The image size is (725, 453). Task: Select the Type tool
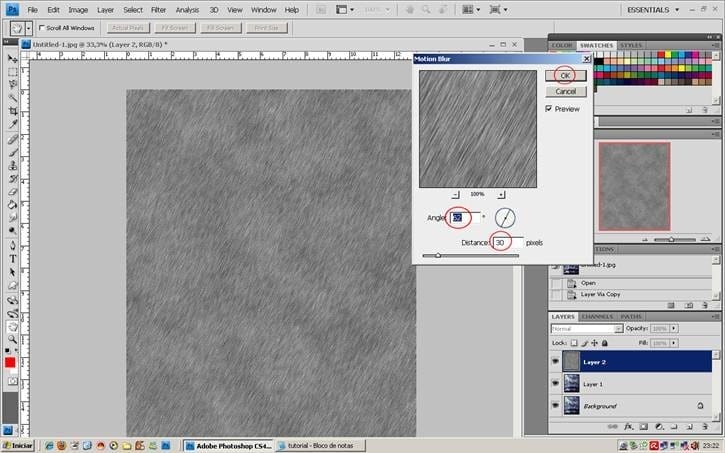[x=12, y=259]
